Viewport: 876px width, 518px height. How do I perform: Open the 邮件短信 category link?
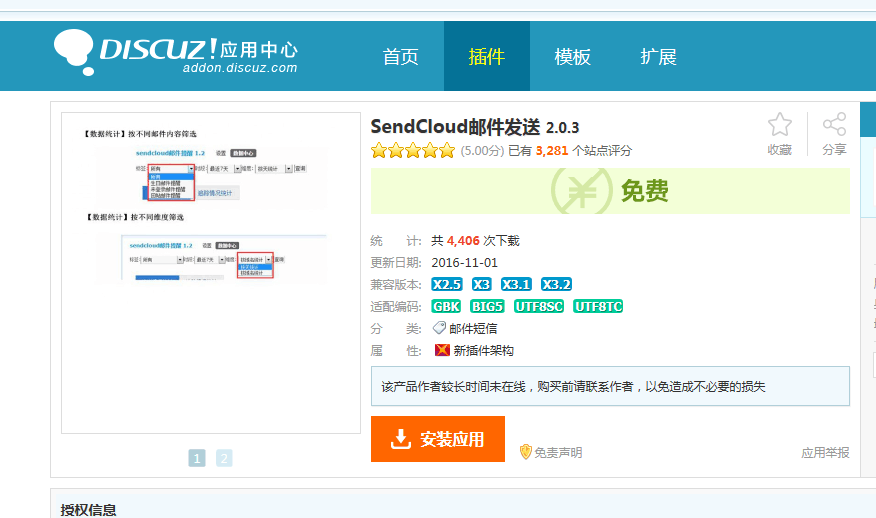473,329
